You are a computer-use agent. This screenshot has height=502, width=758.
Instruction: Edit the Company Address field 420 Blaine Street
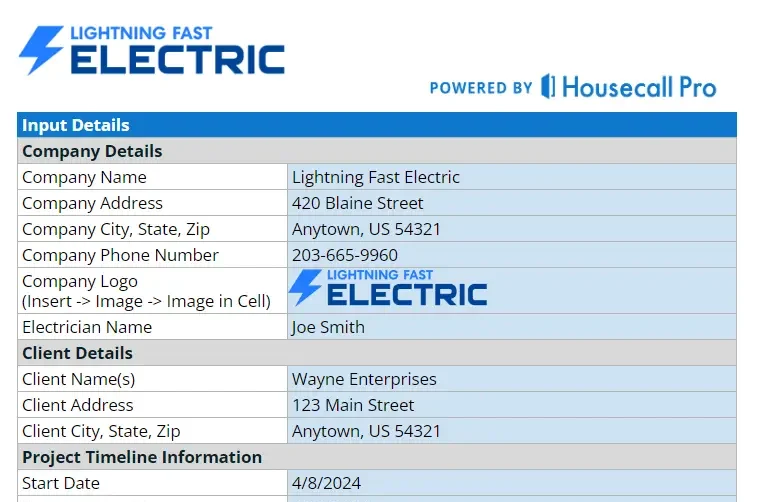pyautogui.click(x=511, y=203)
